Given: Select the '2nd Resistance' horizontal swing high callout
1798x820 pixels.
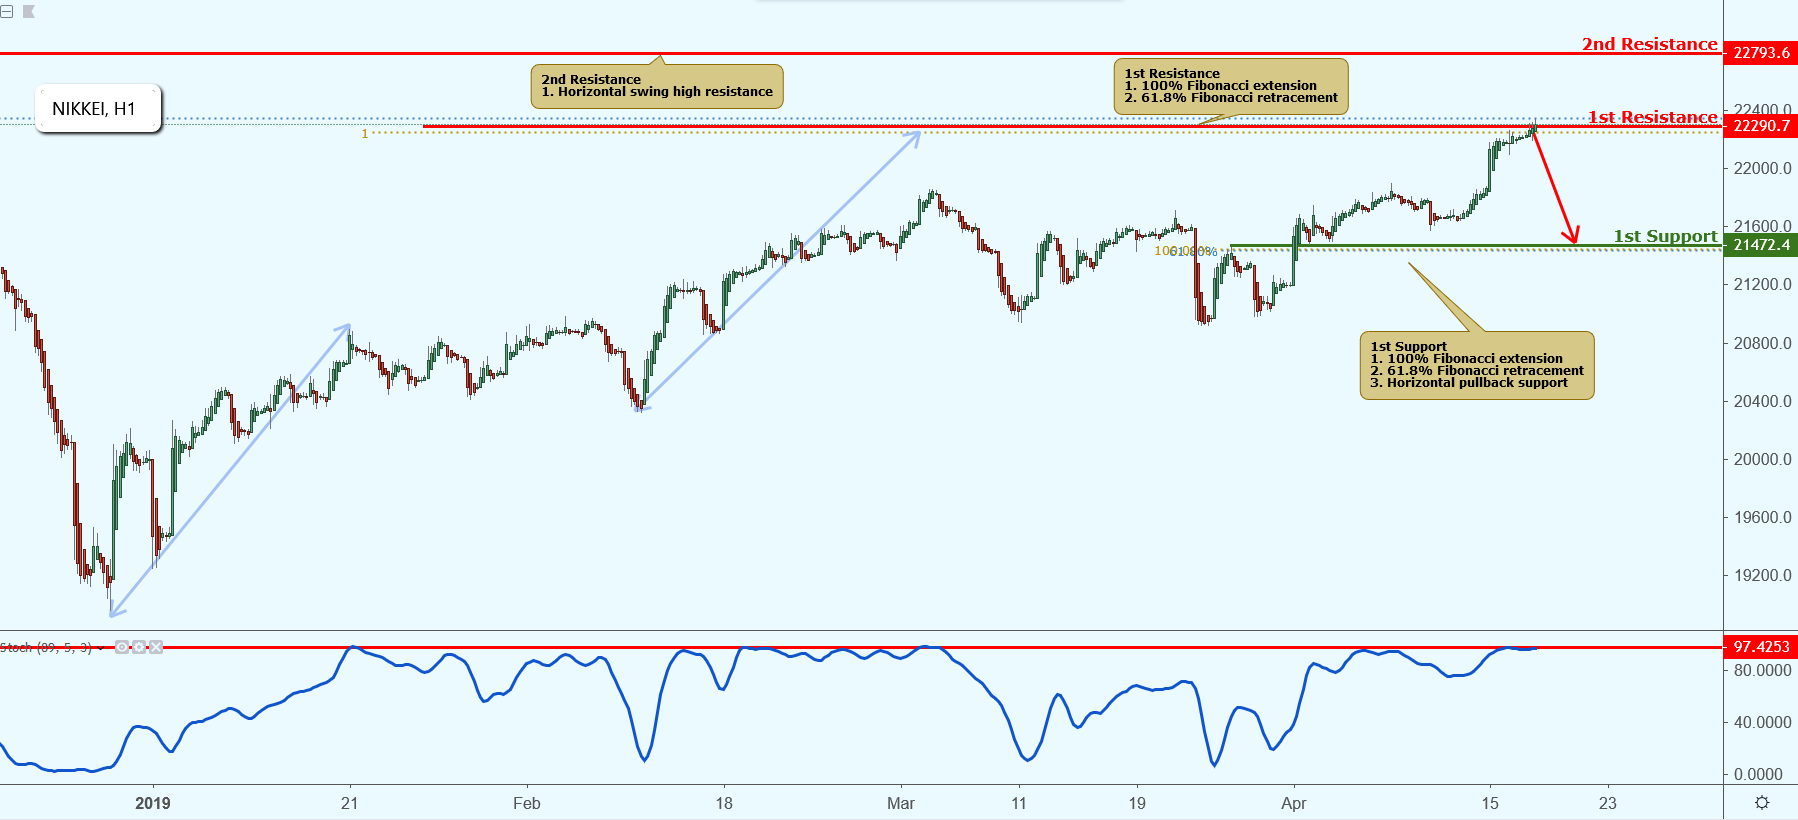Looking at the screenshot, I should [x=657, y=86].
